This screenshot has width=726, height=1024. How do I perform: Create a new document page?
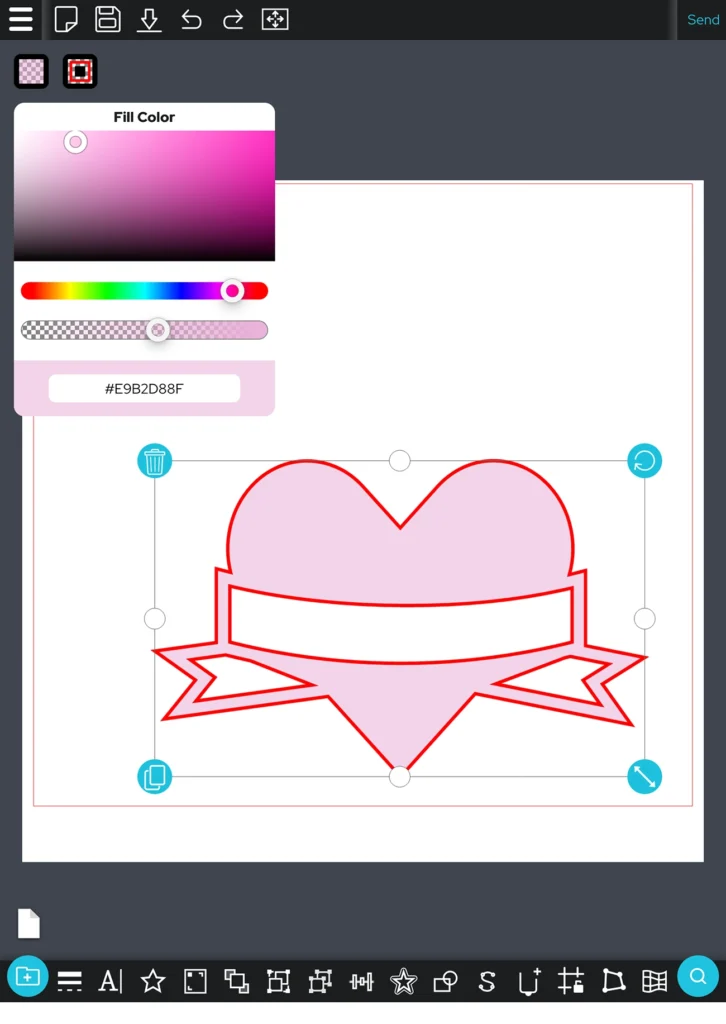tap(66, 19)
